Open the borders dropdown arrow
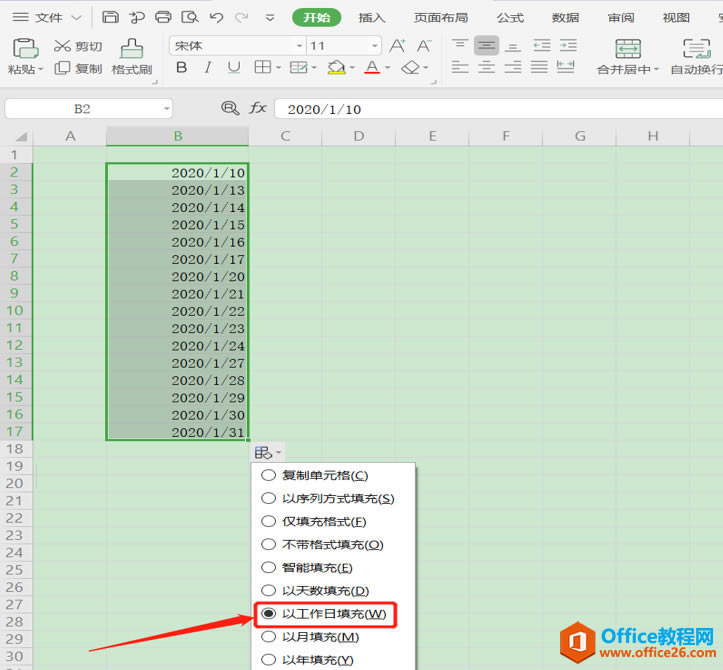723x670 pixels. click(x=279, y=68)
